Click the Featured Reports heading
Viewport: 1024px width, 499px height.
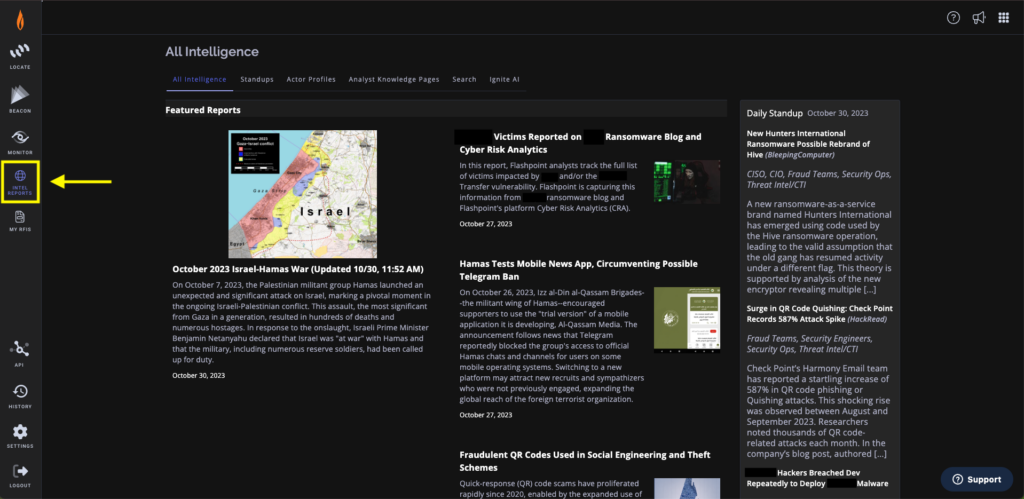[x=203, y=110]
